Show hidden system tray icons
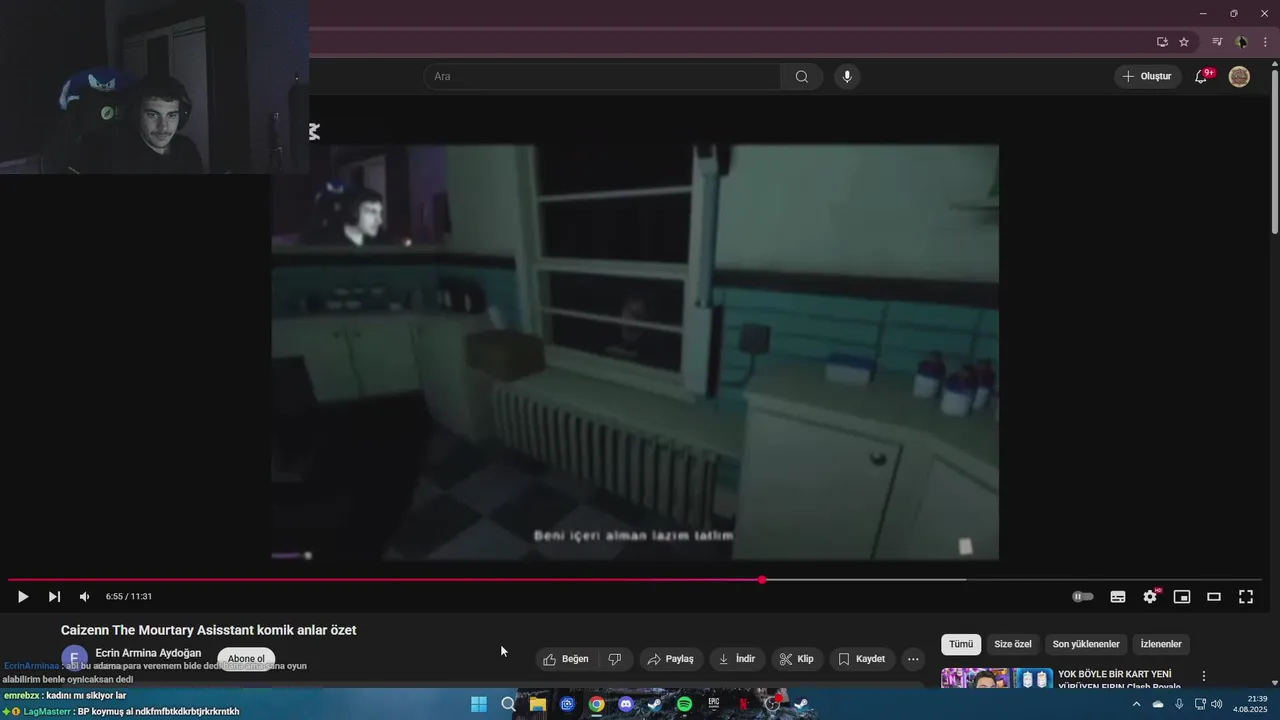 [x=1136, y=704]
